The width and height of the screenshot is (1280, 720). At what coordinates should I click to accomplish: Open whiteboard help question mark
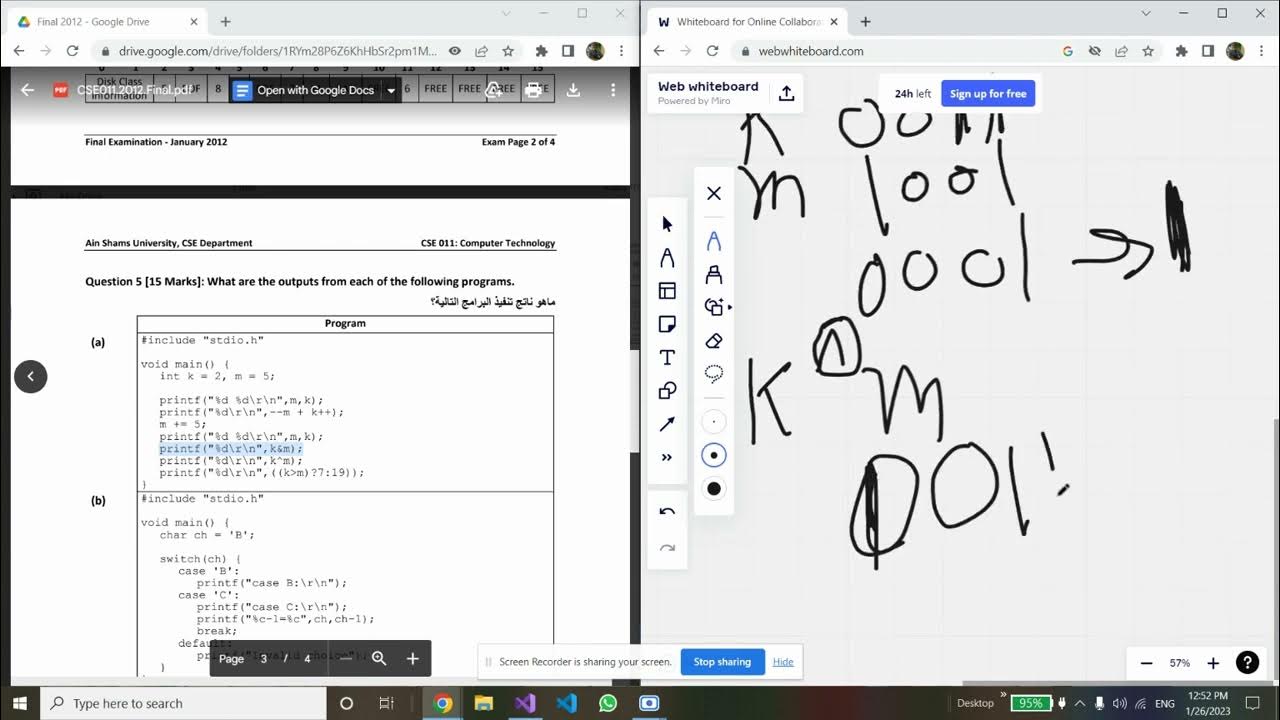click(x=1247, y=662)
